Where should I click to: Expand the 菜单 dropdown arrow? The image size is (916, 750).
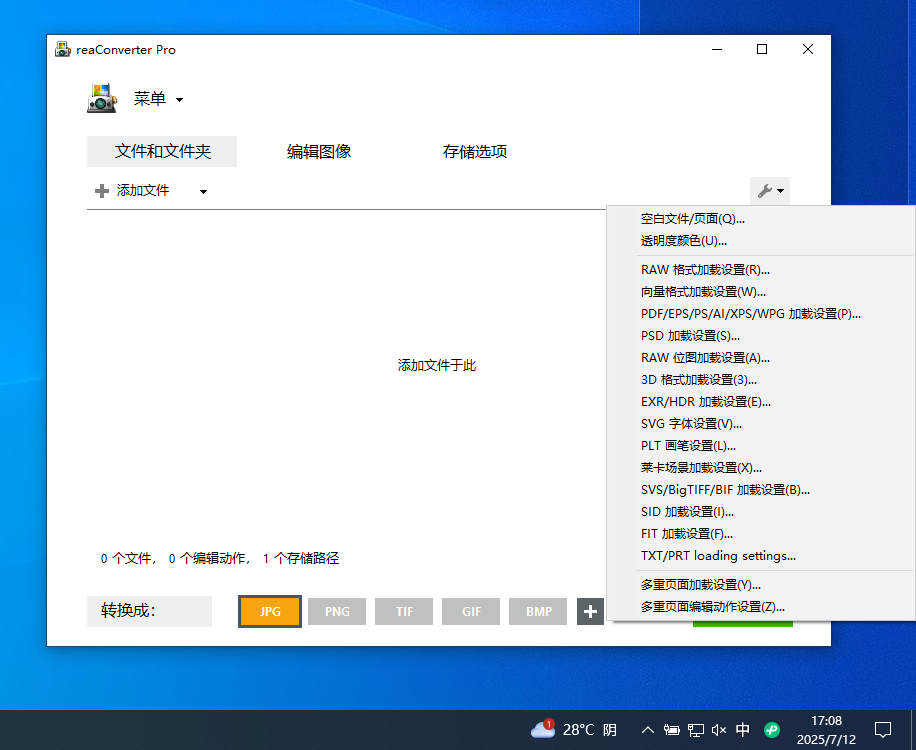[179, 100]
